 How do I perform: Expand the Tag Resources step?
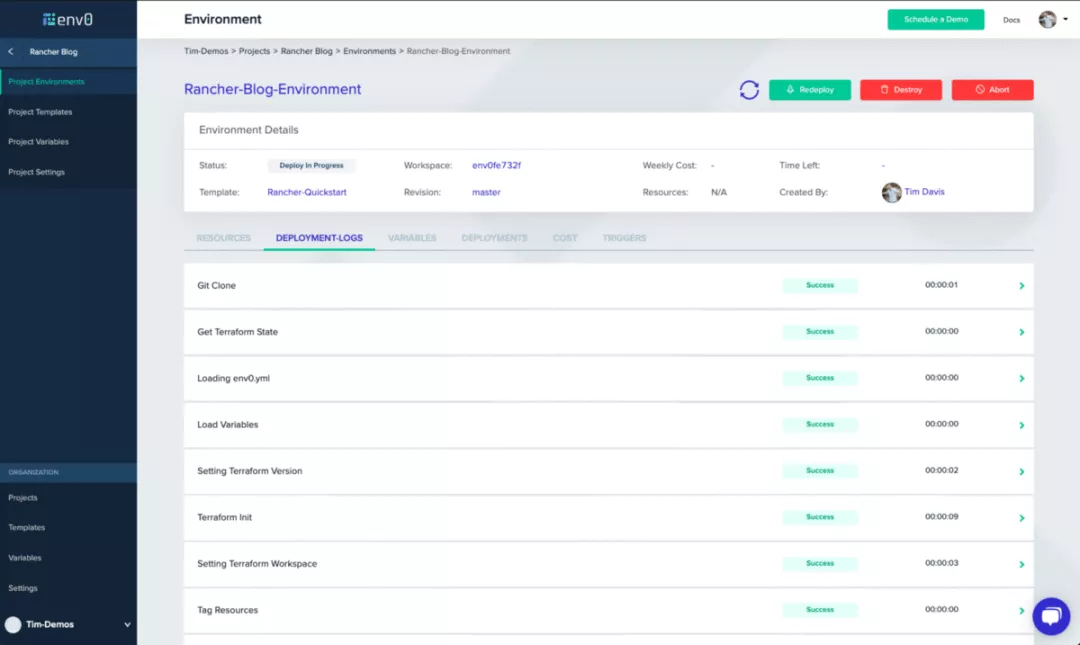pos(1021,611)
